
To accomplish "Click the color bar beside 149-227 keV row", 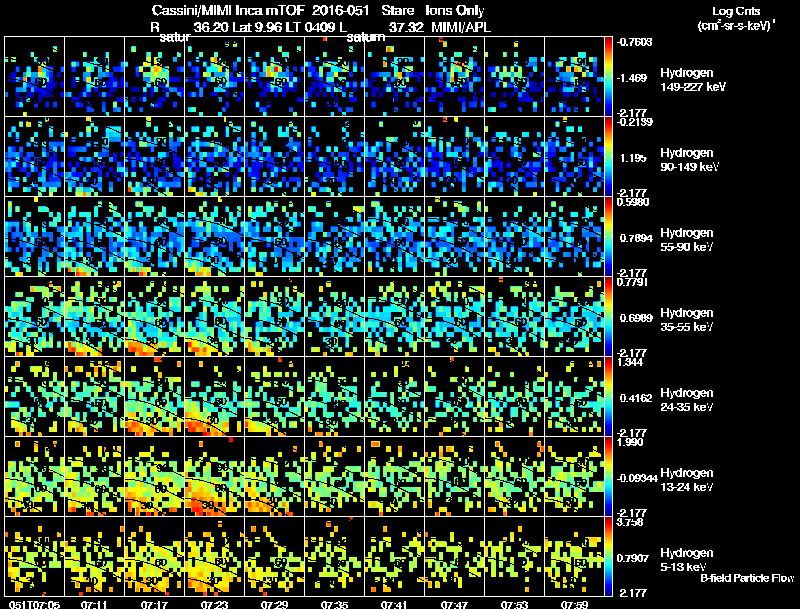I will click(x=608, y=77).
